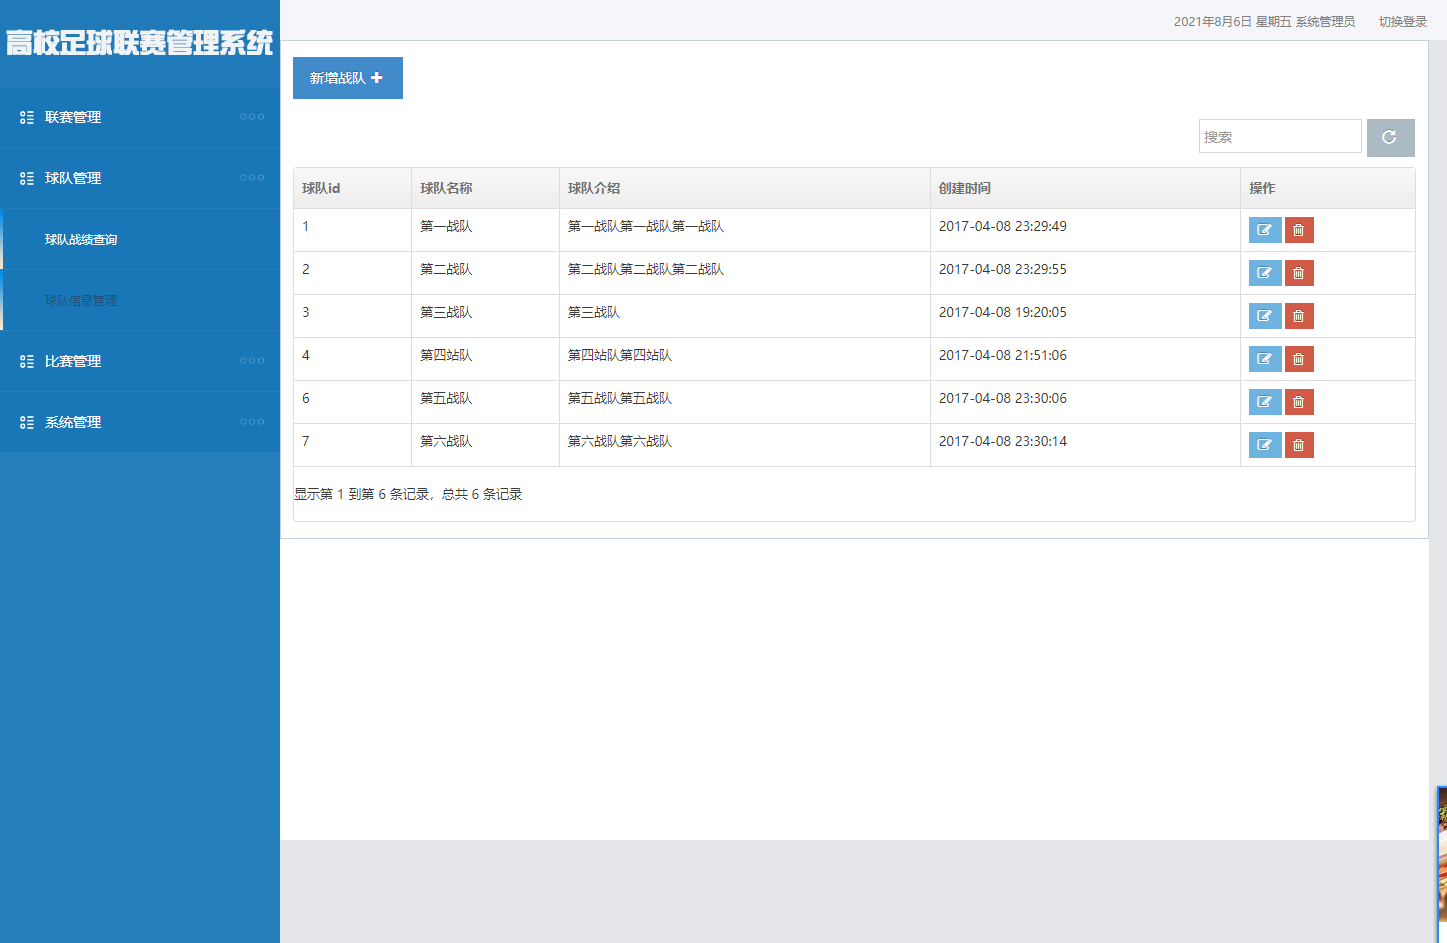Focus the 搜索 input field
This screenshot has height=943, width=1447.
tap(1279, 137)
